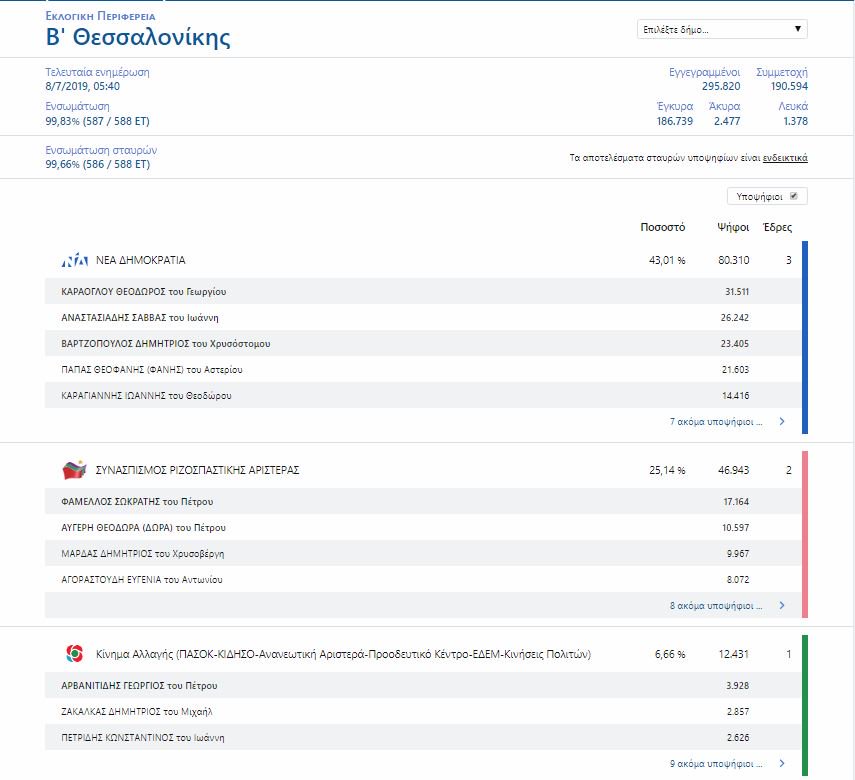This screenshot has width=855, height=780.
Task: Click ΚΑΡΑΟΓΛΟΥ vote count 31.511
Action: 737,292
